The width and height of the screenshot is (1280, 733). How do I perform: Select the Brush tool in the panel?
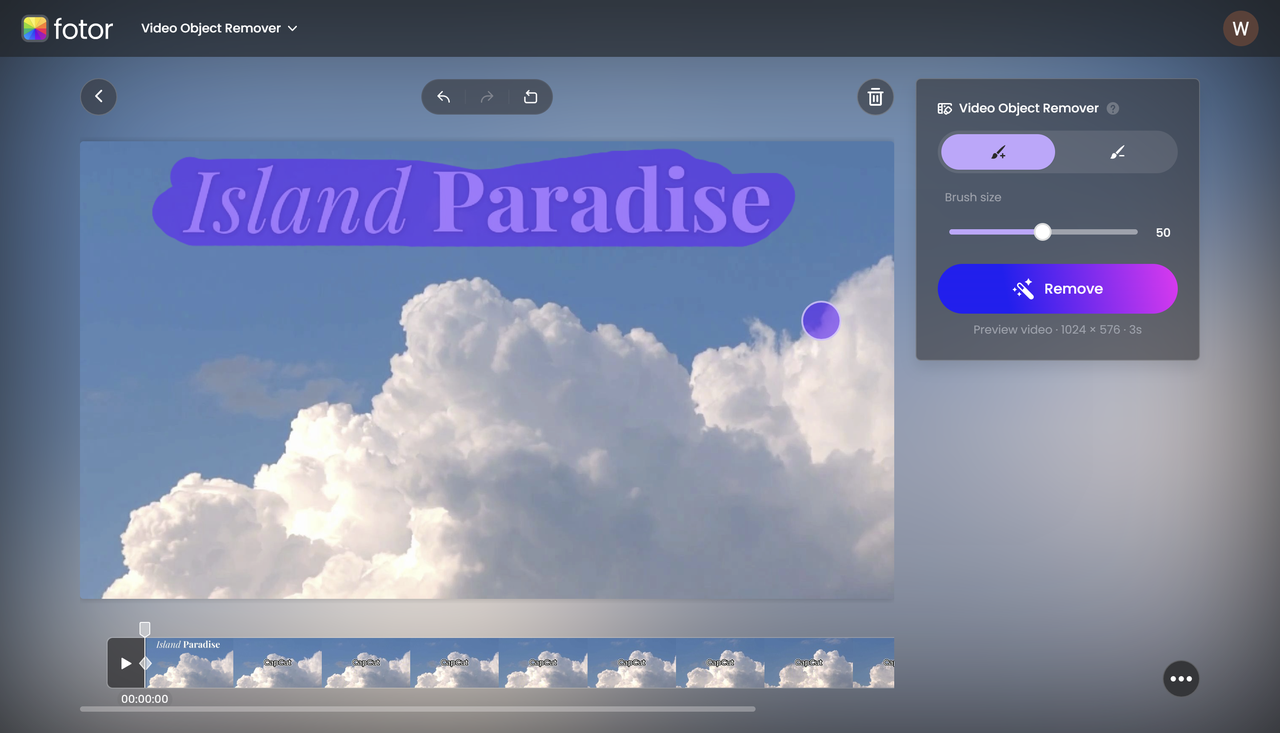pyautogui.click(x=997, y=151)
